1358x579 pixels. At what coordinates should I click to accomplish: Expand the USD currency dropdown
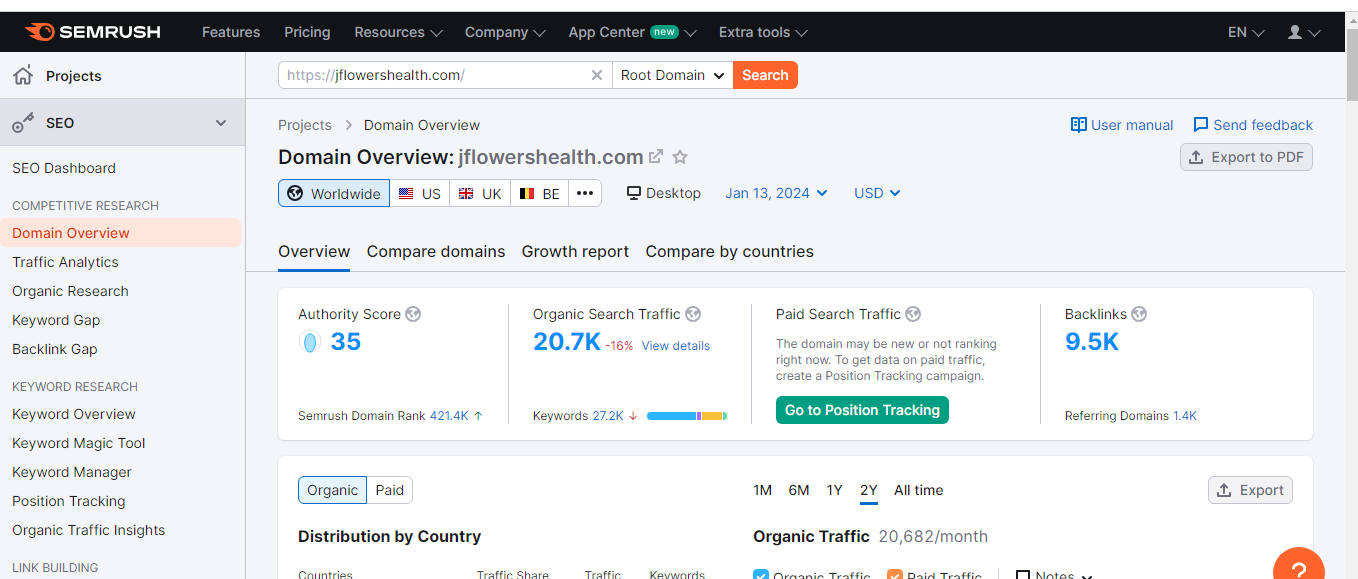(875, 192)
